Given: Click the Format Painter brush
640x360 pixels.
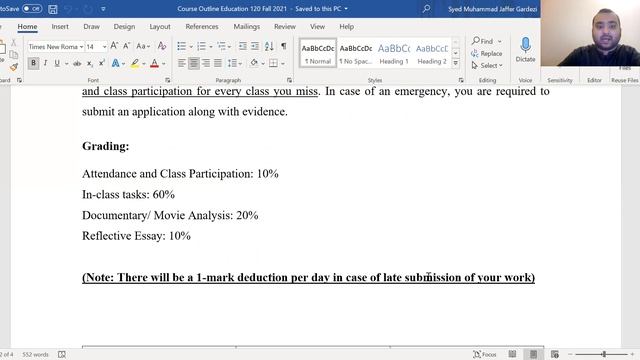Looking at the screenshot, I should pyautogui.click(x=13, y=67).
